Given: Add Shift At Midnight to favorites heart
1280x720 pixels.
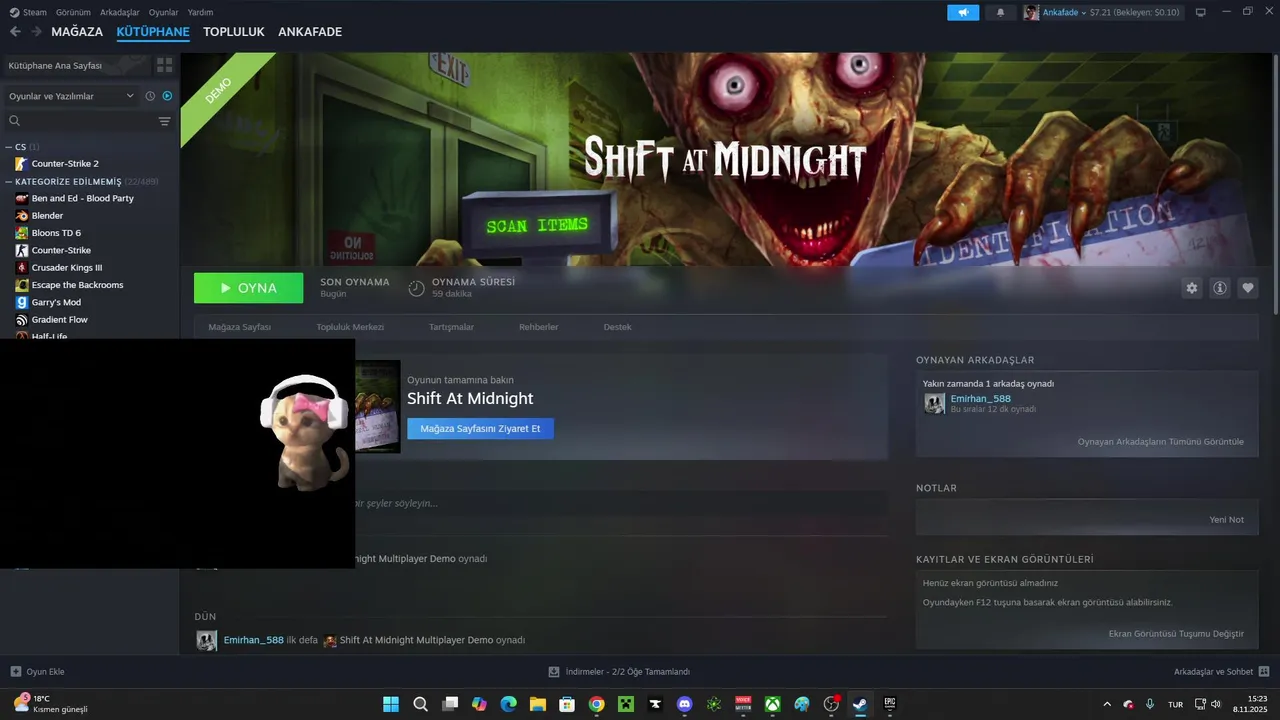Looking at the screenshot, I should point(1248,288).
